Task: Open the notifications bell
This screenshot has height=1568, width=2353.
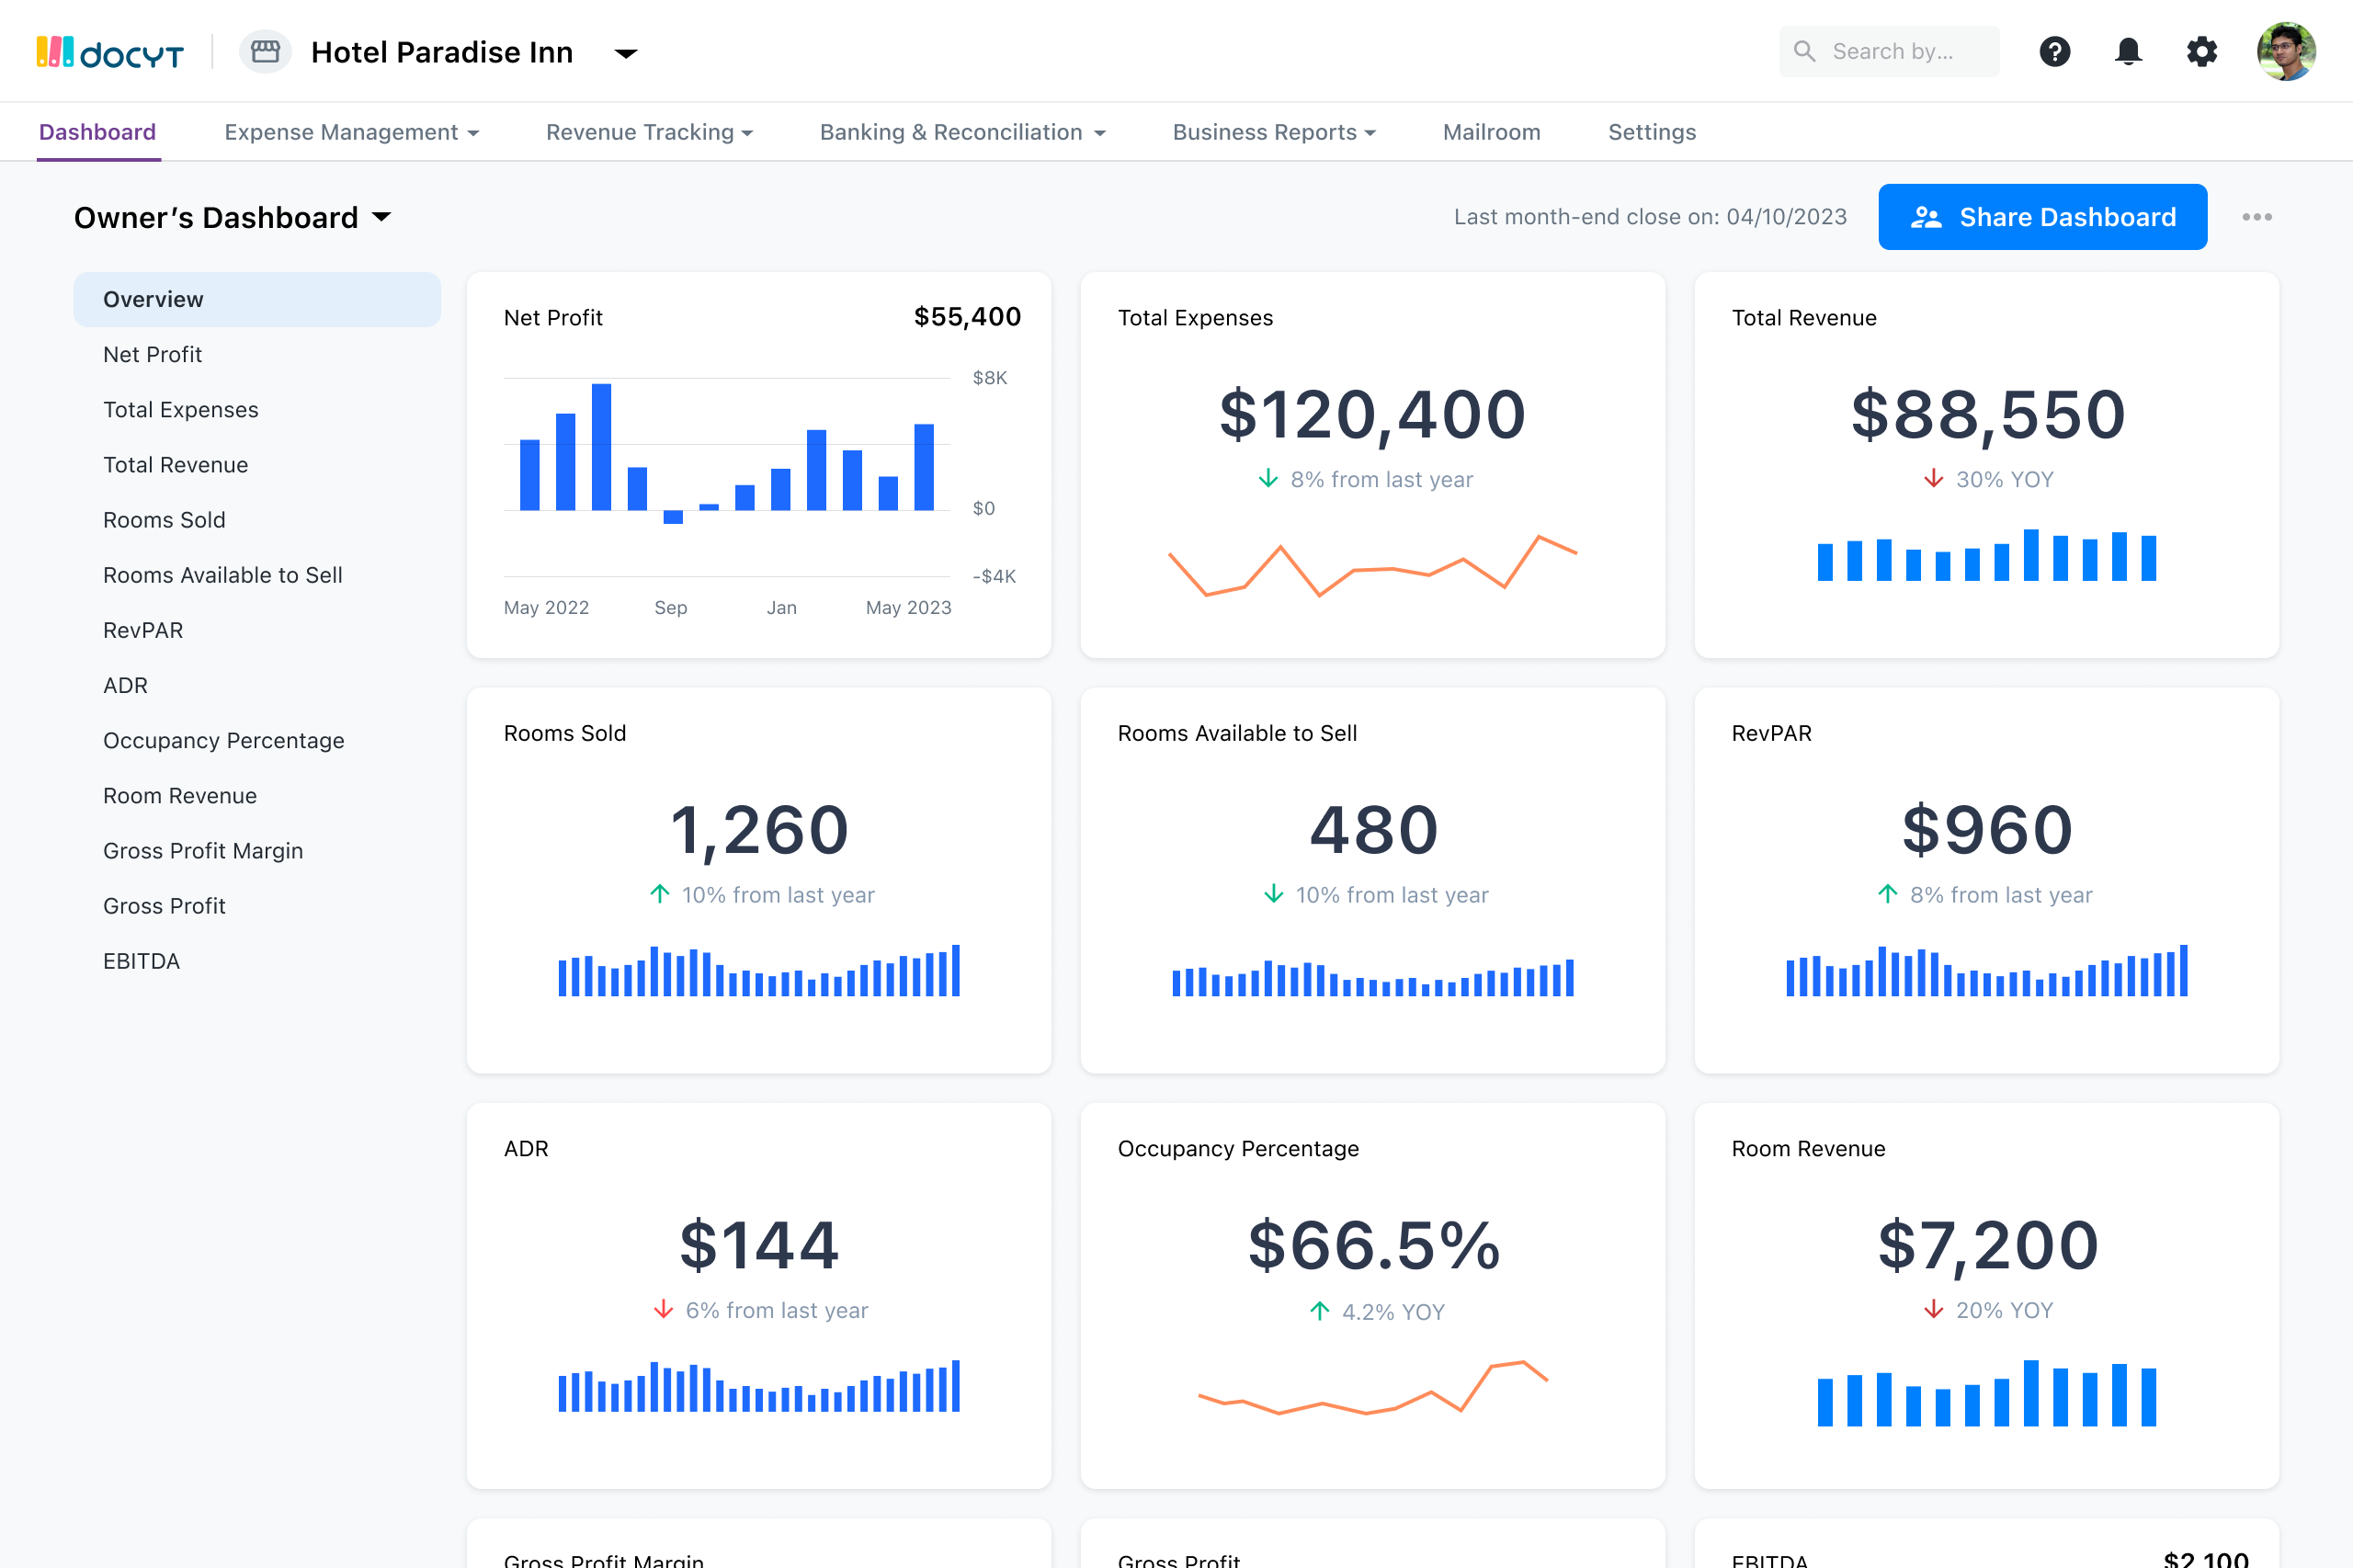Action: [2128, 51]
